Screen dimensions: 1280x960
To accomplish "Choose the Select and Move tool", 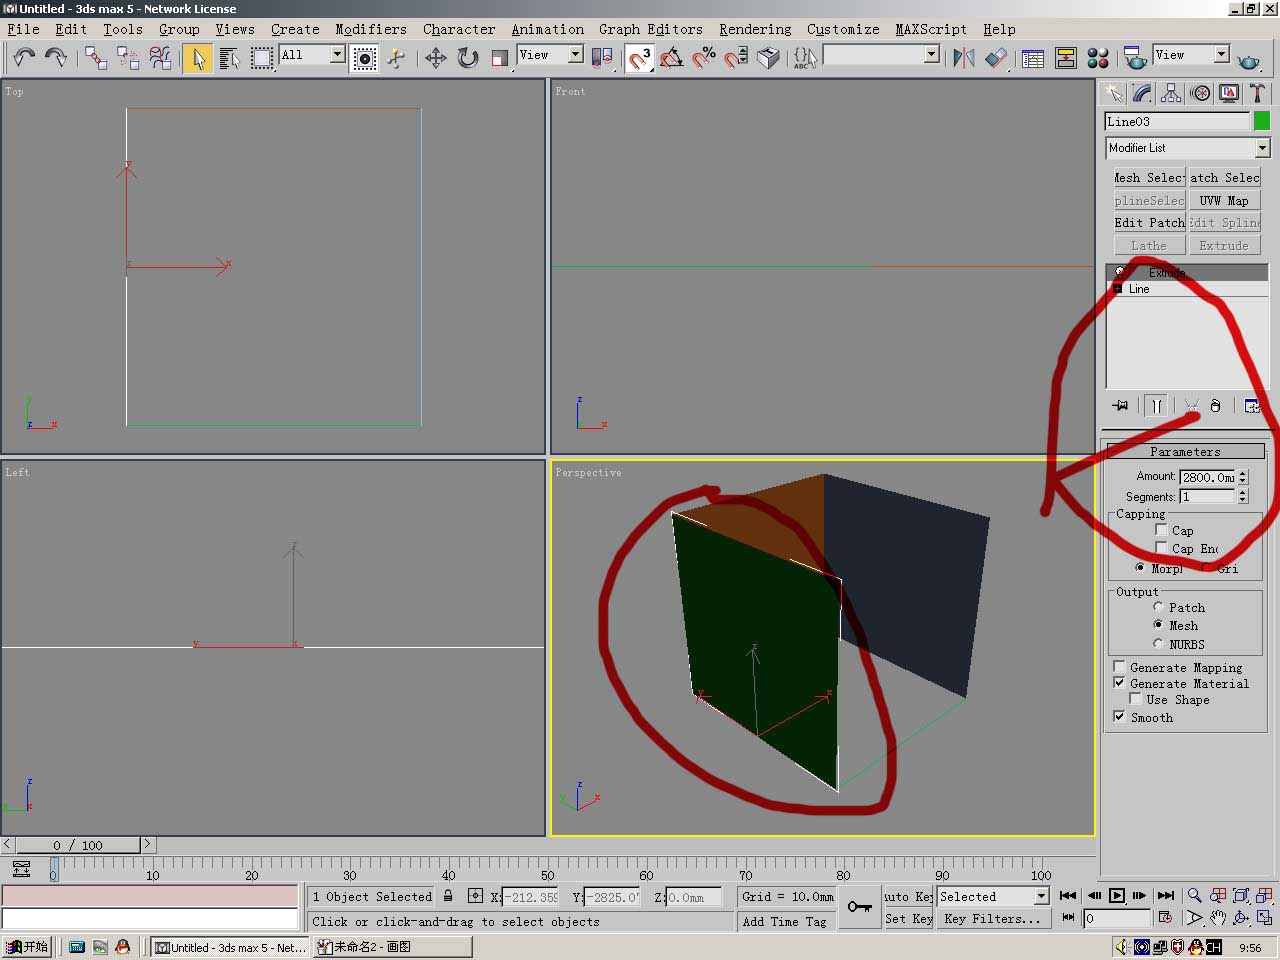I will coord(436,58).
